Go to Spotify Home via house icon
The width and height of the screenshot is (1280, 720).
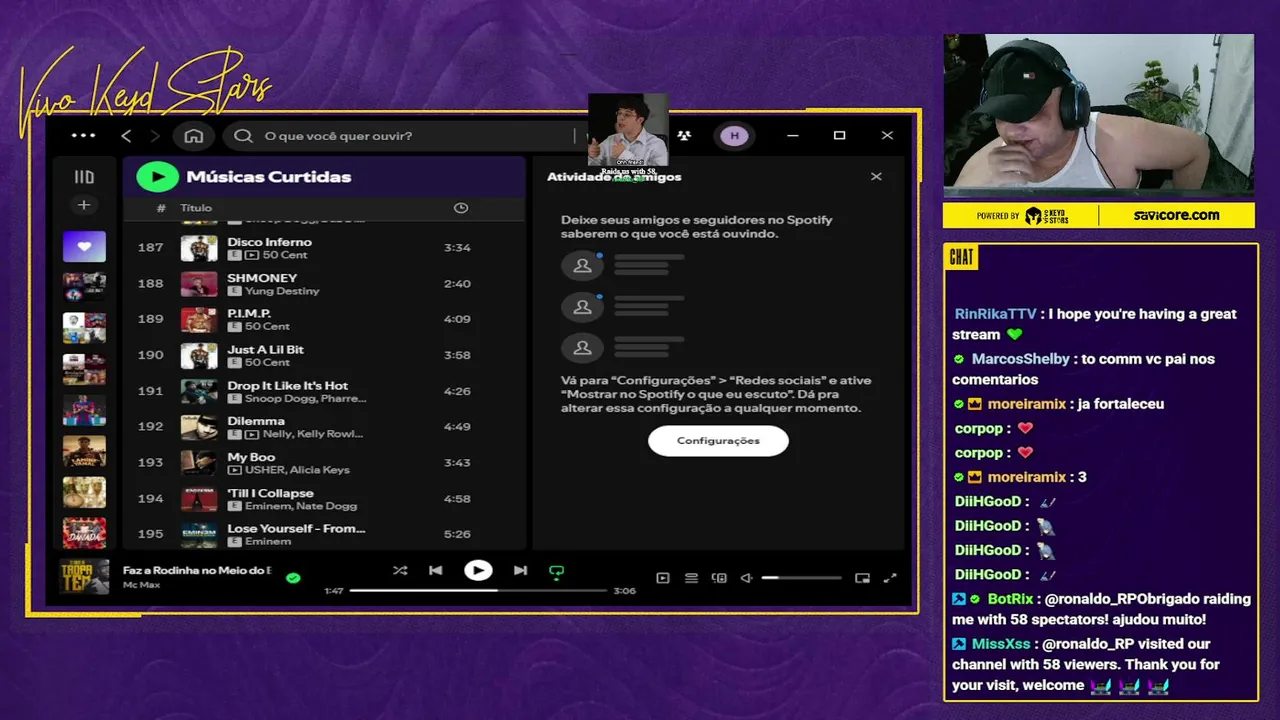tap(194, 136)
